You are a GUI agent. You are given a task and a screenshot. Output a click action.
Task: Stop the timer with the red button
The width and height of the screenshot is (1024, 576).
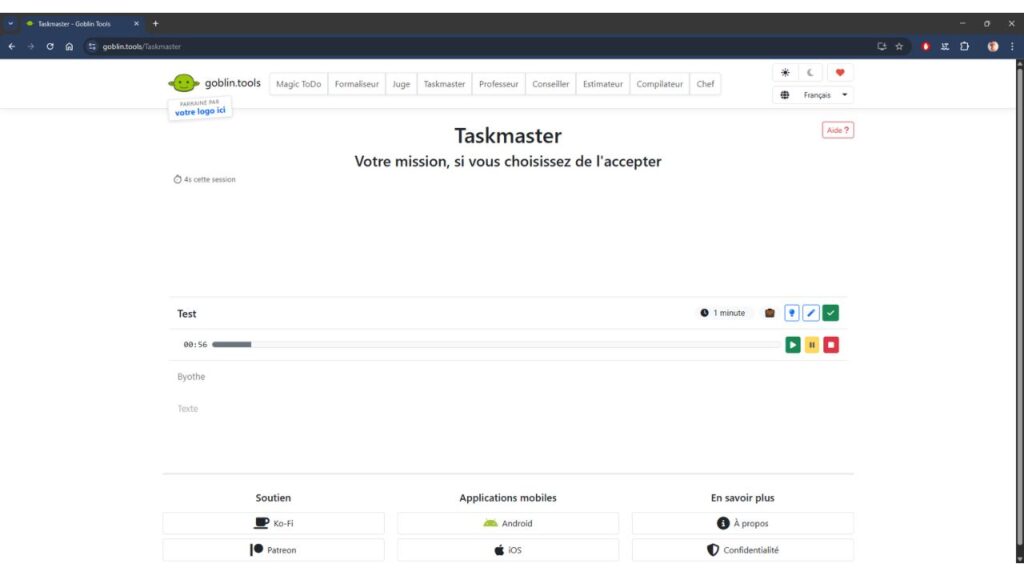(831, 345)
